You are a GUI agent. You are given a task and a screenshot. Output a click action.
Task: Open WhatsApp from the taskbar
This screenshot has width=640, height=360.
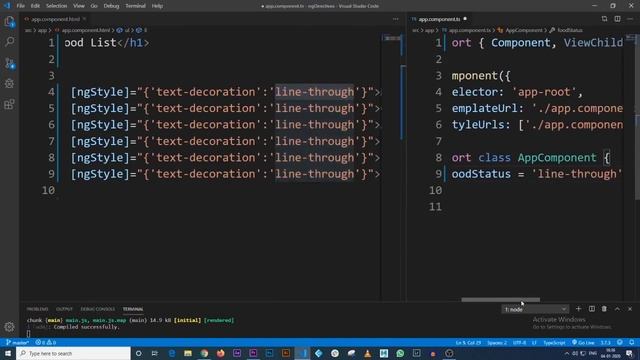tap(400, 353)
